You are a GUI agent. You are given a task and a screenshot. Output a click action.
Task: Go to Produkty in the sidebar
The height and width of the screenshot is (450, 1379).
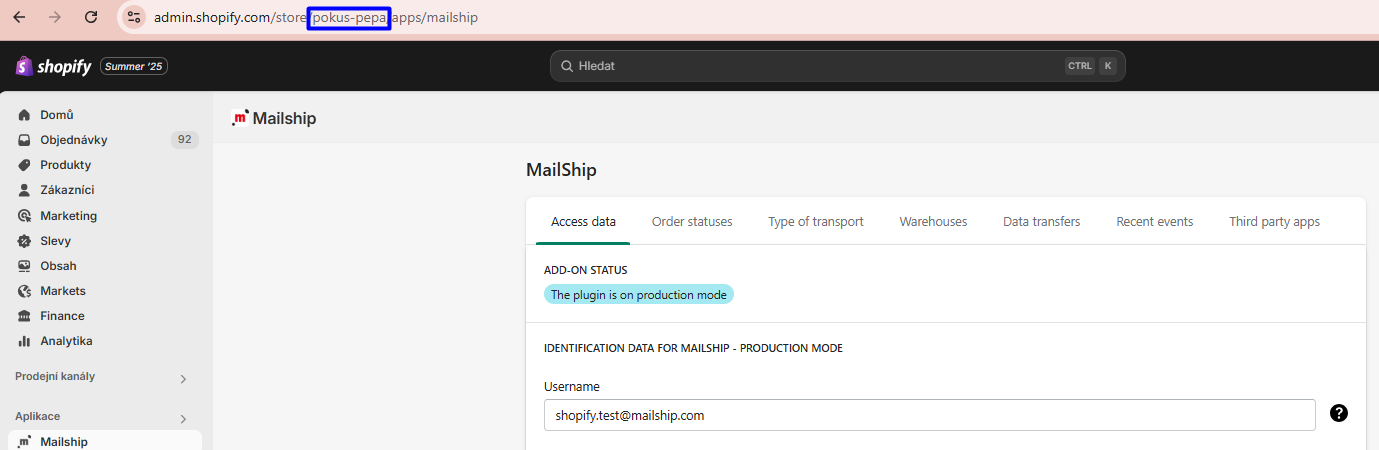tap(65, 165)
